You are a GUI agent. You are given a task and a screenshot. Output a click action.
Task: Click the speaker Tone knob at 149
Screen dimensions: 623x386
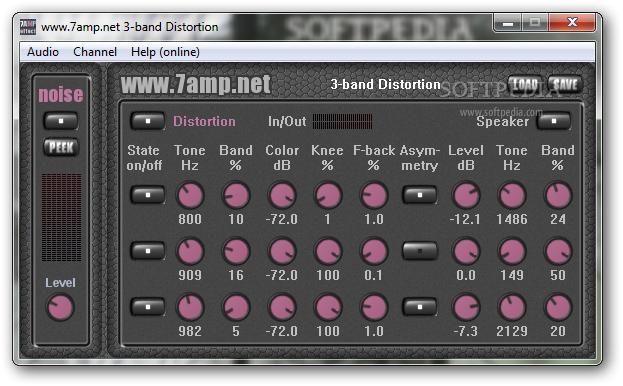[x=512, y=251]
